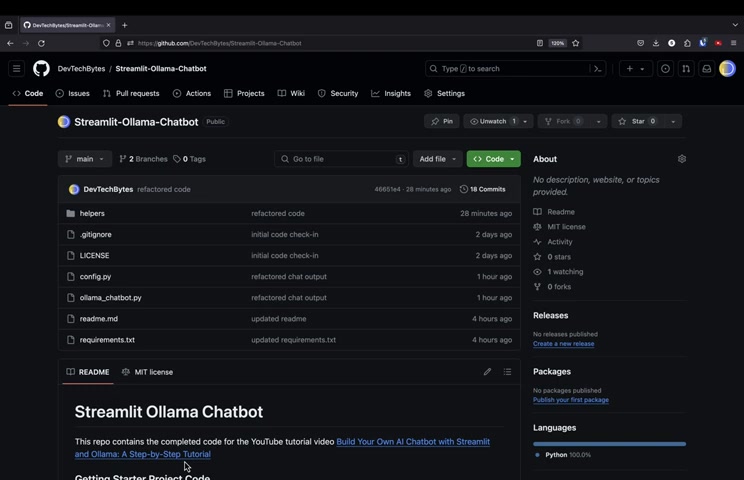
Task: Click Create a new release link
Action: (563, 343)
